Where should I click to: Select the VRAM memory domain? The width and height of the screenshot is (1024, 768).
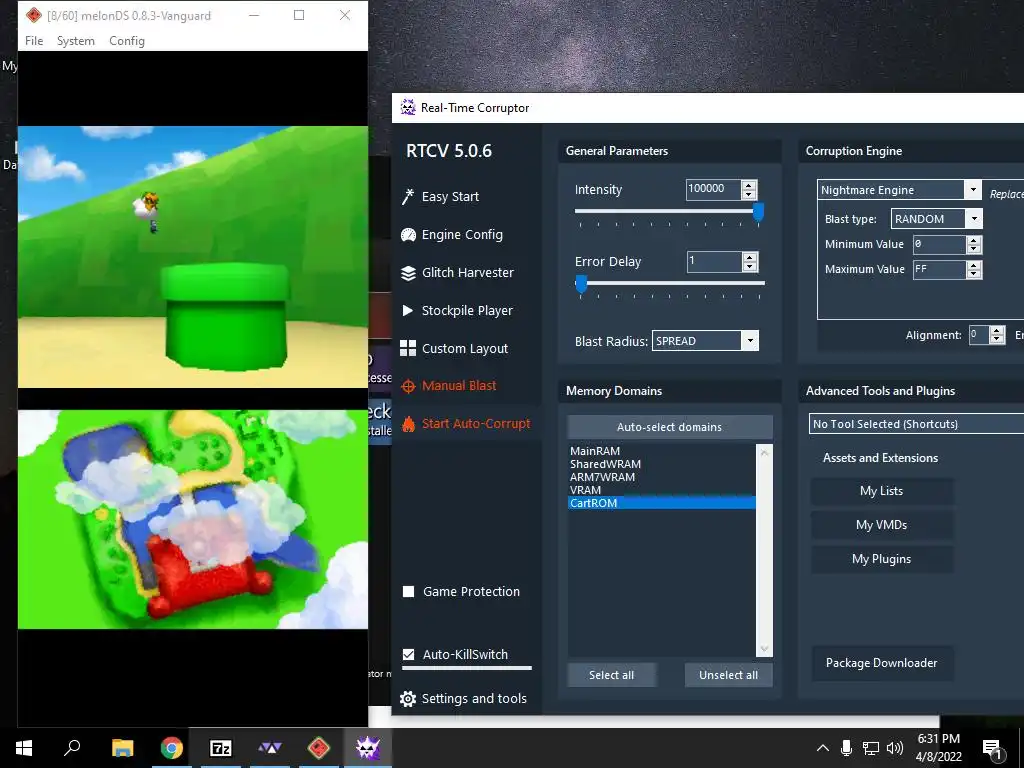662,490
